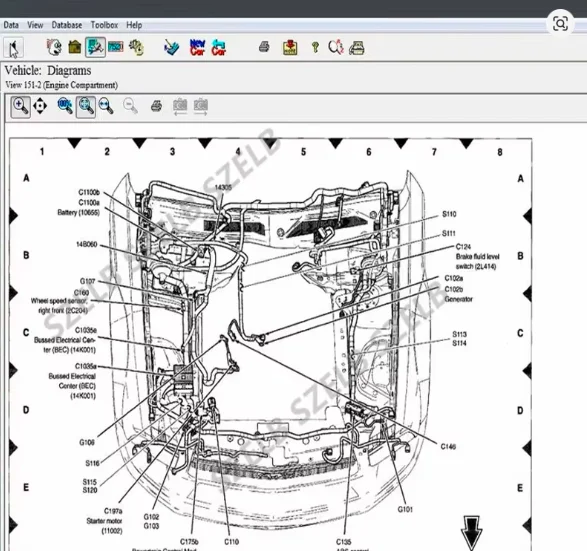Click the 100% zoom magnifier icon
The image size is (587, 551).
[x=65, y=106]
